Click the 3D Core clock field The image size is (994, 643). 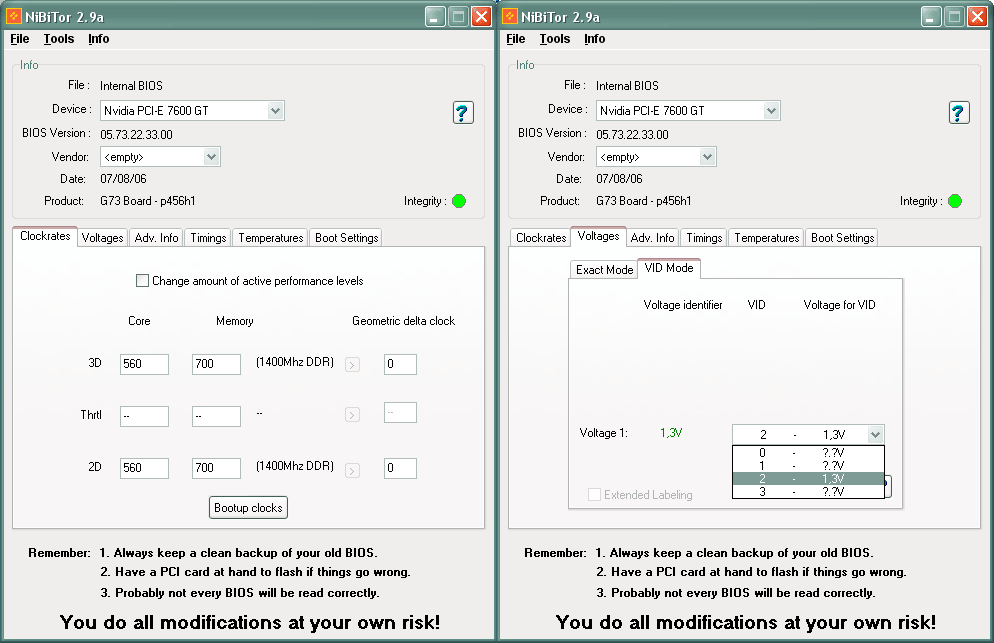point(145,364)
